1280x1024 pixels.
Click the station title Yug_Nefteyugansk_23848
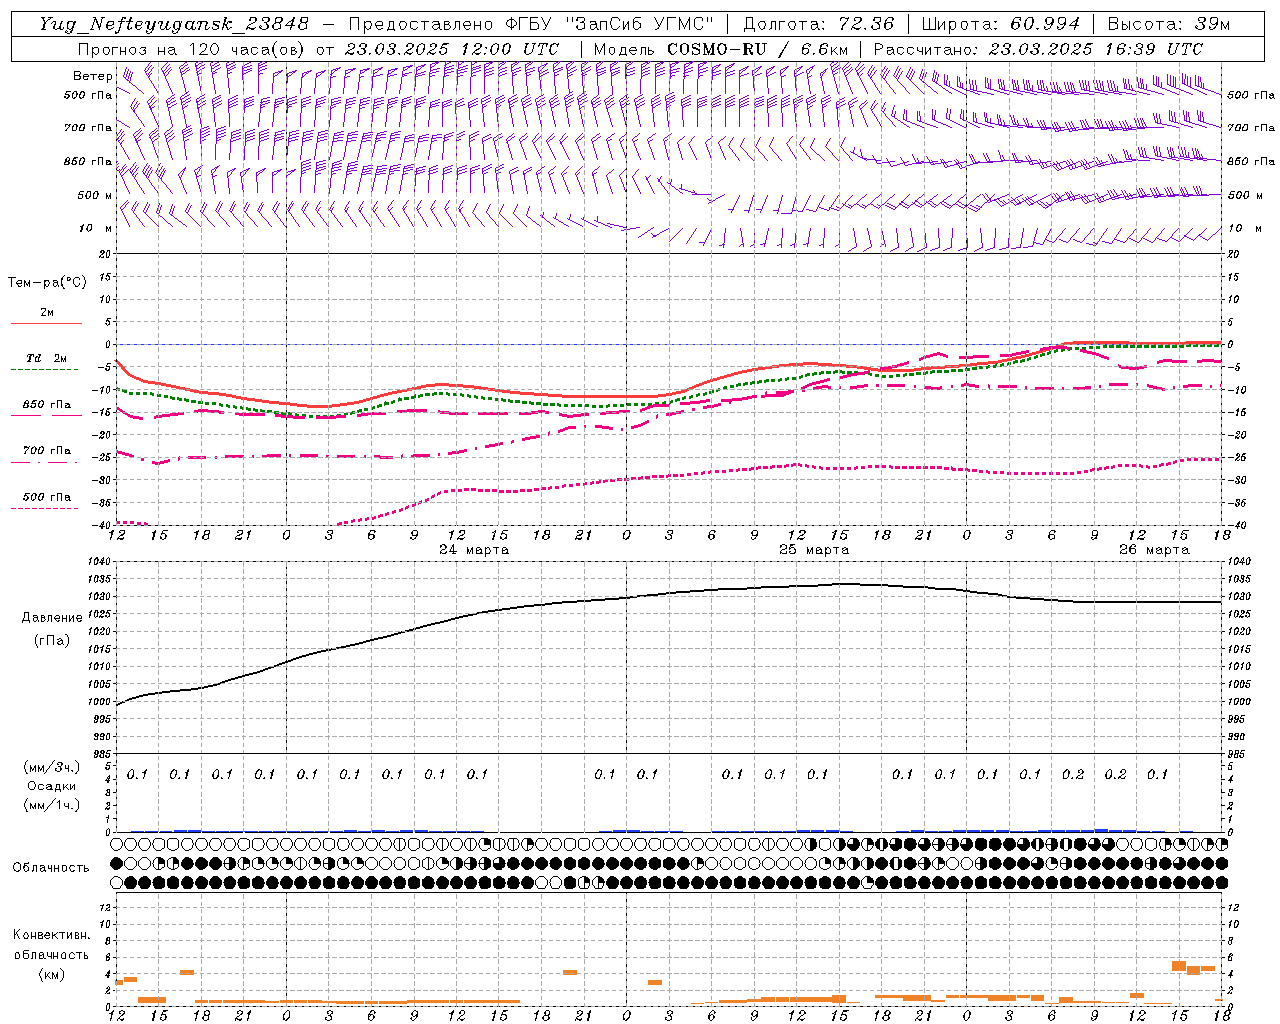[x=174, y=24]
